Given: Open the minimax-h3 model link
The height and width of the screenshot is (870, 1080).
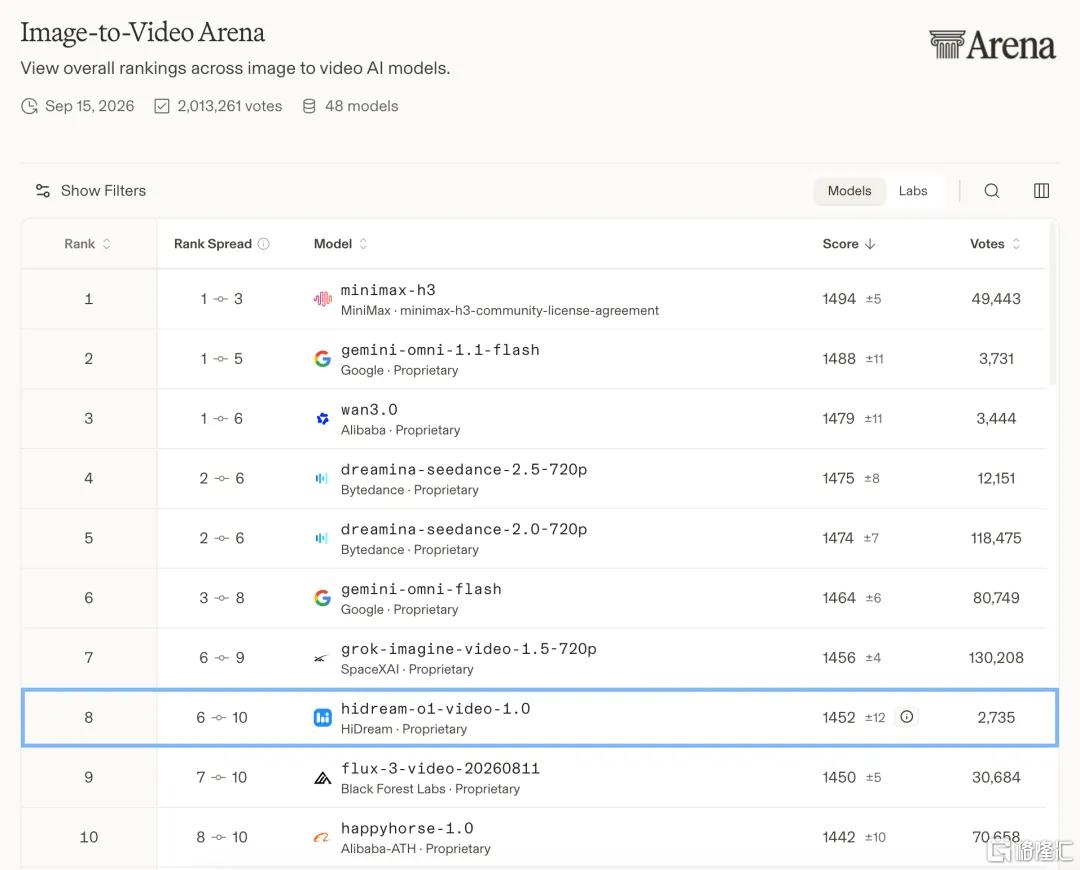Looking at the screenshot, I should coord(388,290).
